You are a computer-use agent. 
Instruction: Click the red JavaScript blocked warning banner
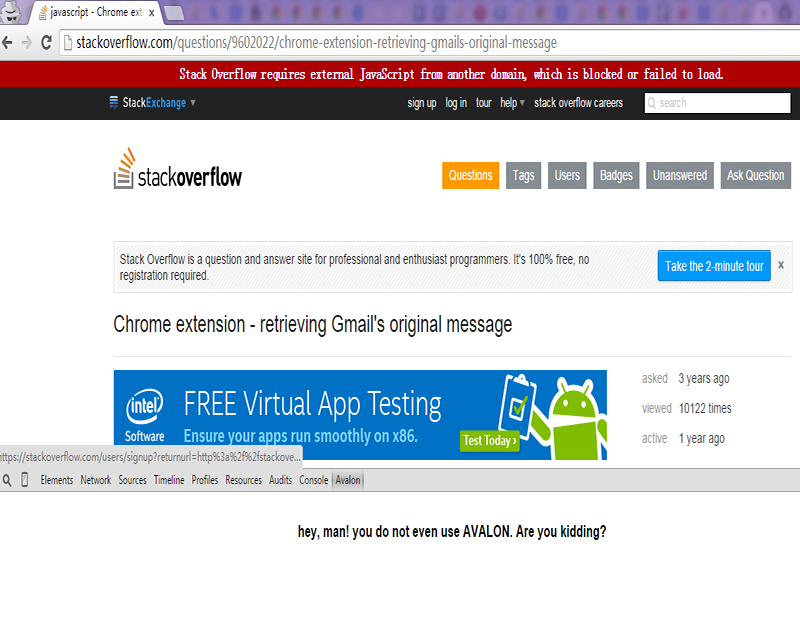click(400, 74)
